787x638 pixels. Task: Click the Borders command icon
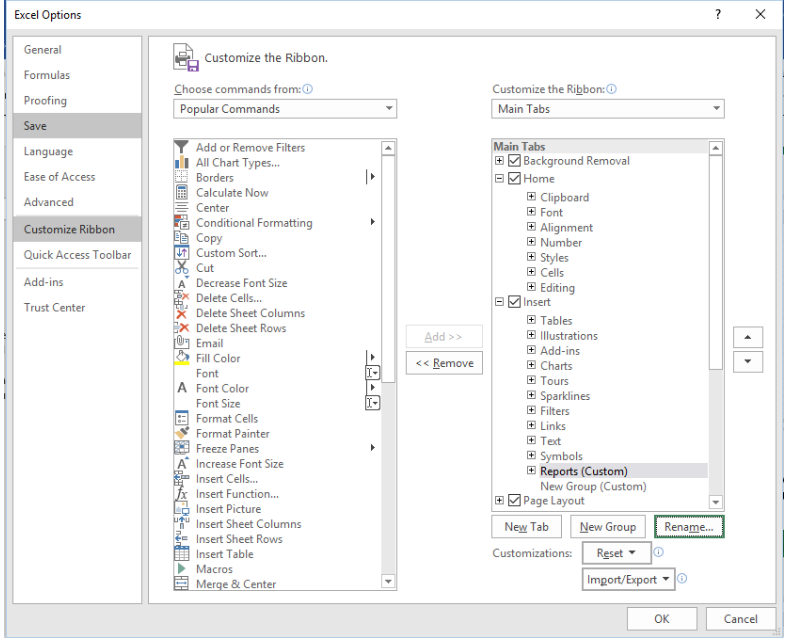tap(181, 177)
